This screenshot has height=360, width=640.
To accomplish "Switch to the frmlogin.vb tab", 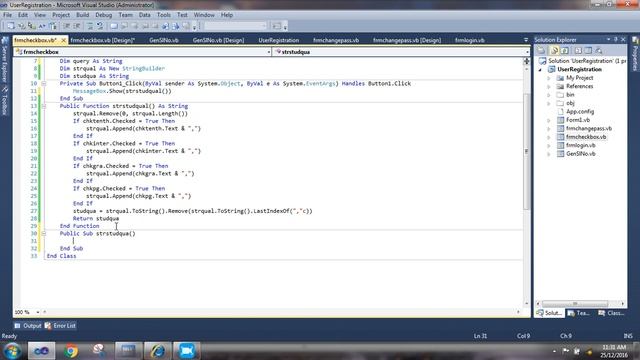I will coord(469,40).
